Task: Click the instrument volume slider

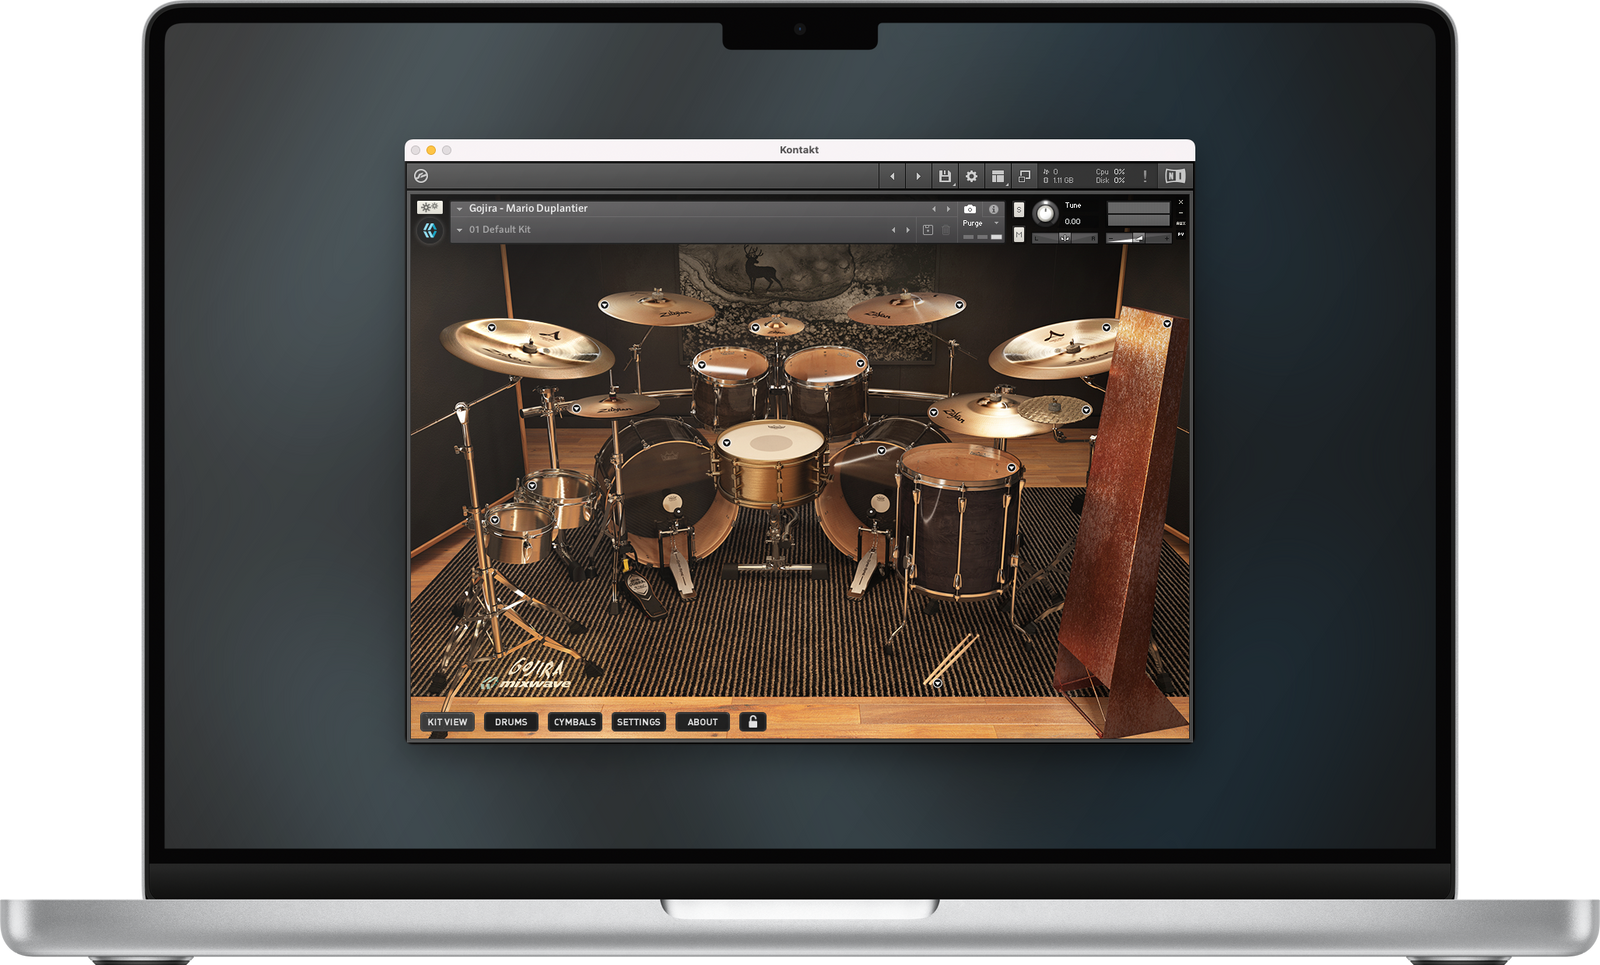Action: pyautogui.click(x=1138, y=238)
